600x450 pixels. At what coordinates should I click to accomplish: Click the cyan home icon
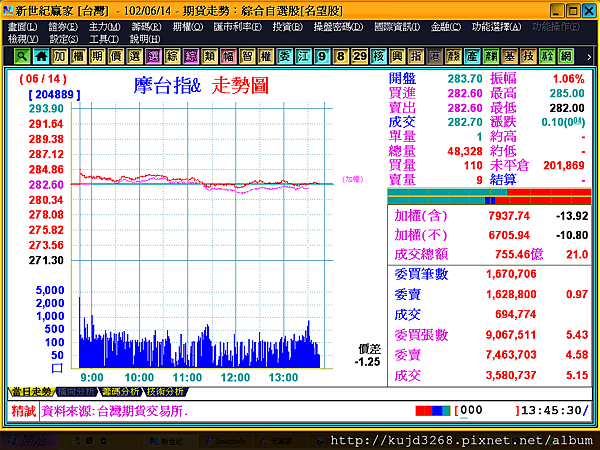coord(41,56)
